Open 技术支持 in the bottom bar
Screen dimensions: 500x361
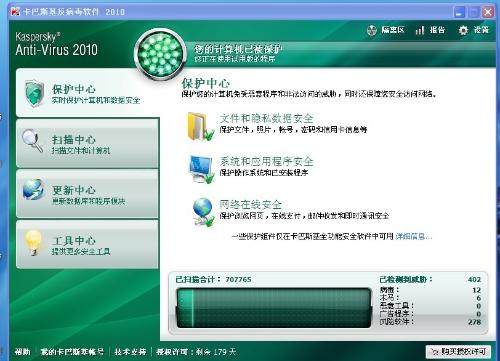[130, 352]
